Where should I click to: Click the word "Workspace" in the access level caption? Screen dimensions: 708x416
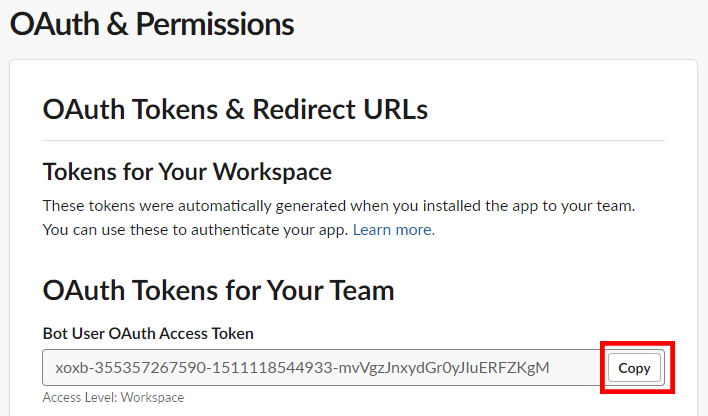click(x=151, y=397)
